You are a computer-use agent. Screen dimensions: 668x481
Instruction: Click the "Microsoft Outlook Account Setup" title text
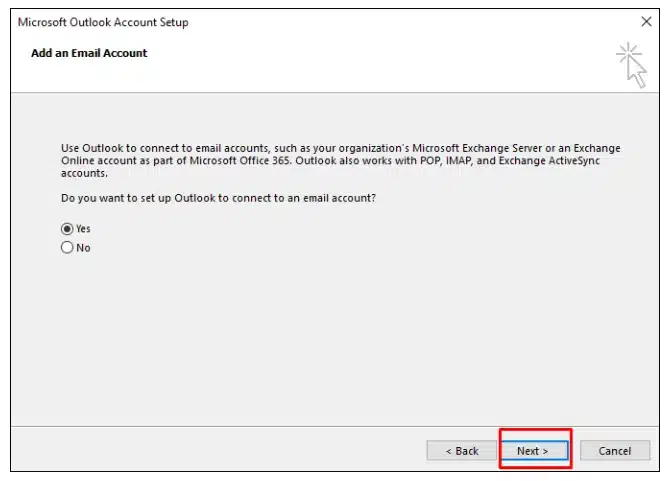click(x=103, y=22)
